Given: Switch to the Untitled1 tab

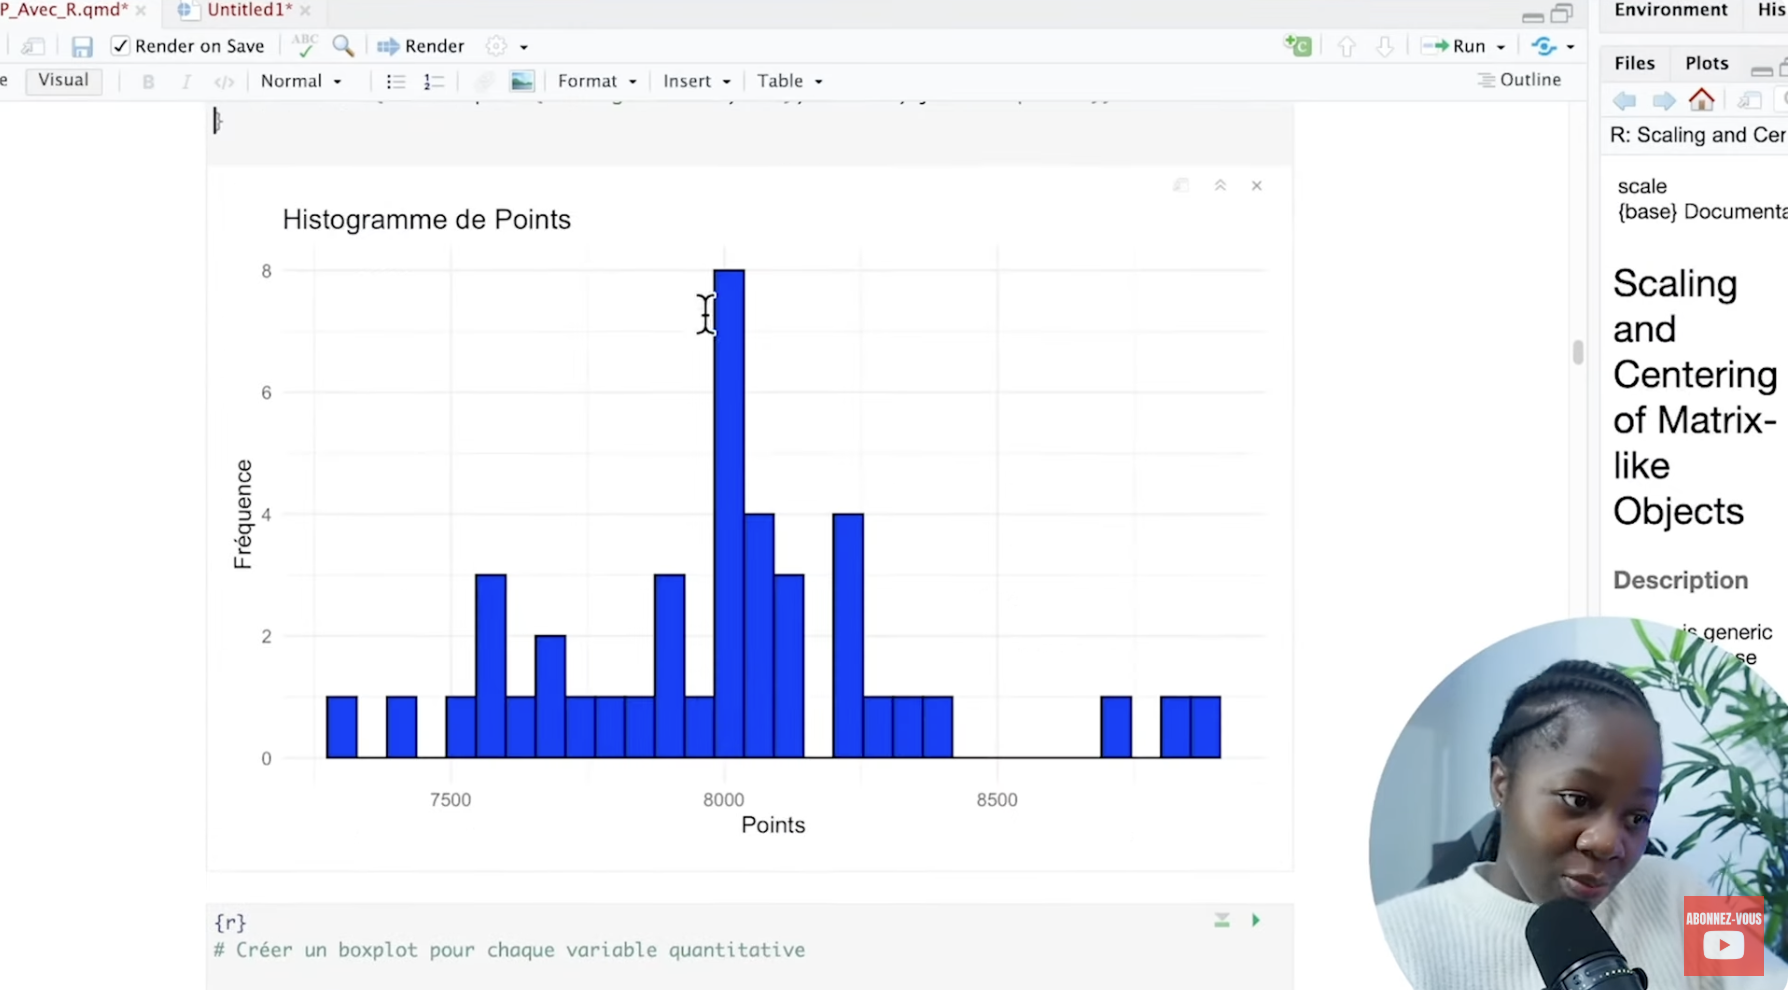Looking at the screenshot, I should pyautogui.click(x=248, y=10).
